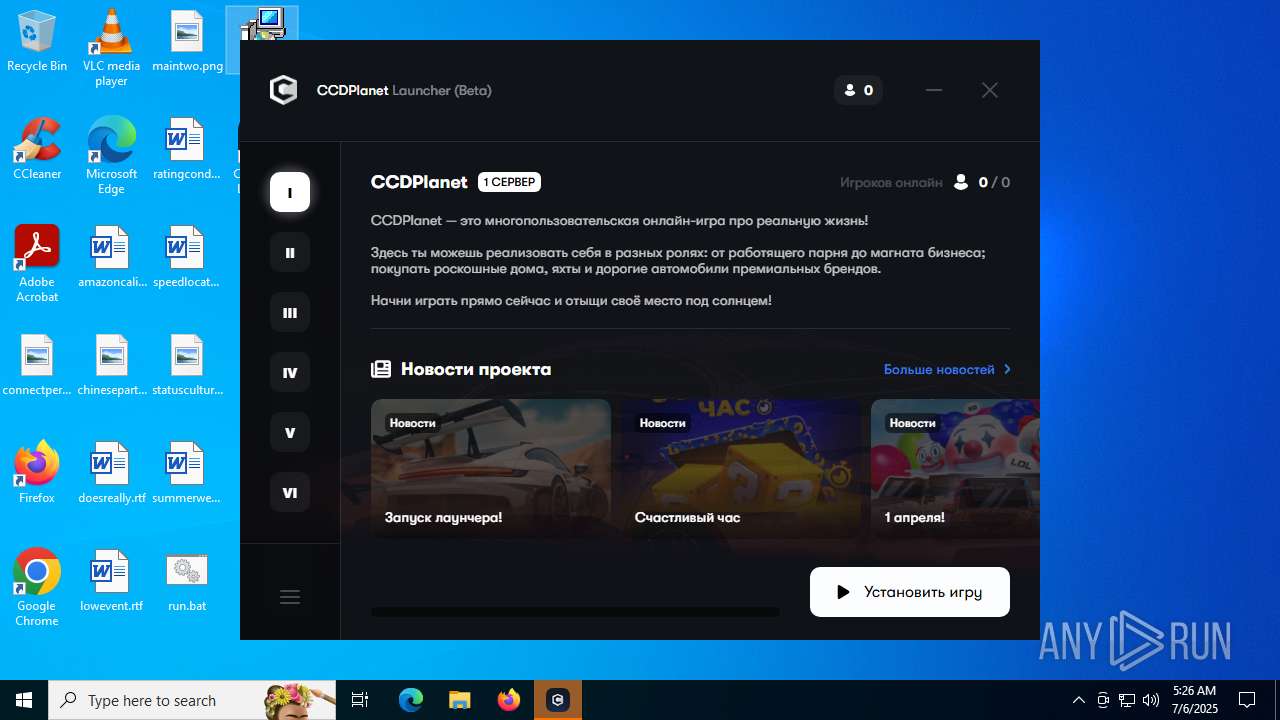The width and height of the screenshot is (1280, 720).
Task: Open network settings tray icon
Action: tap(1127, 700)
